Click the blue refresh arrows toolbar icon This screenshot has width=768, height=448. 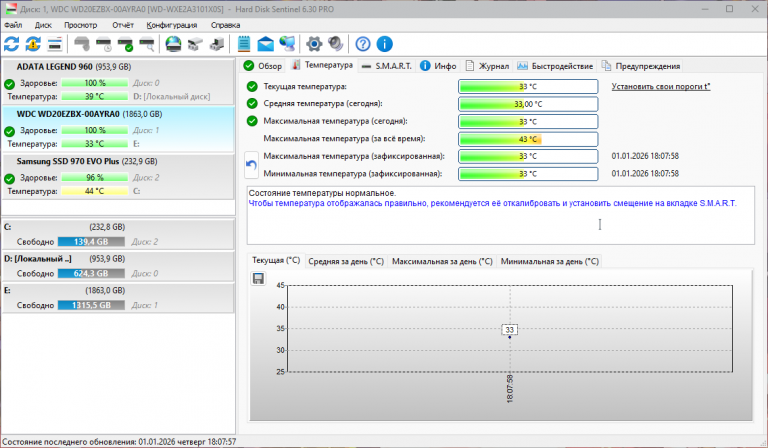click(x=12, y=44)
